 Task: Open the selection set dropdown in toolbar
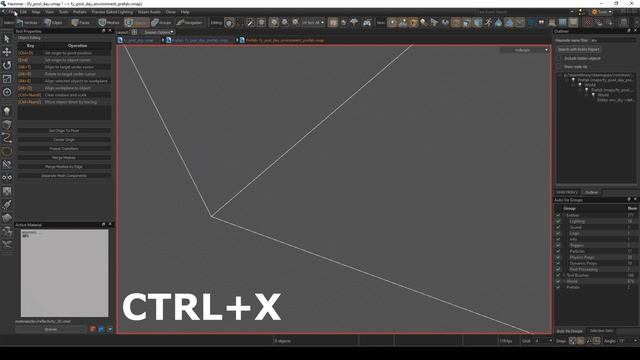click(313, 23)
